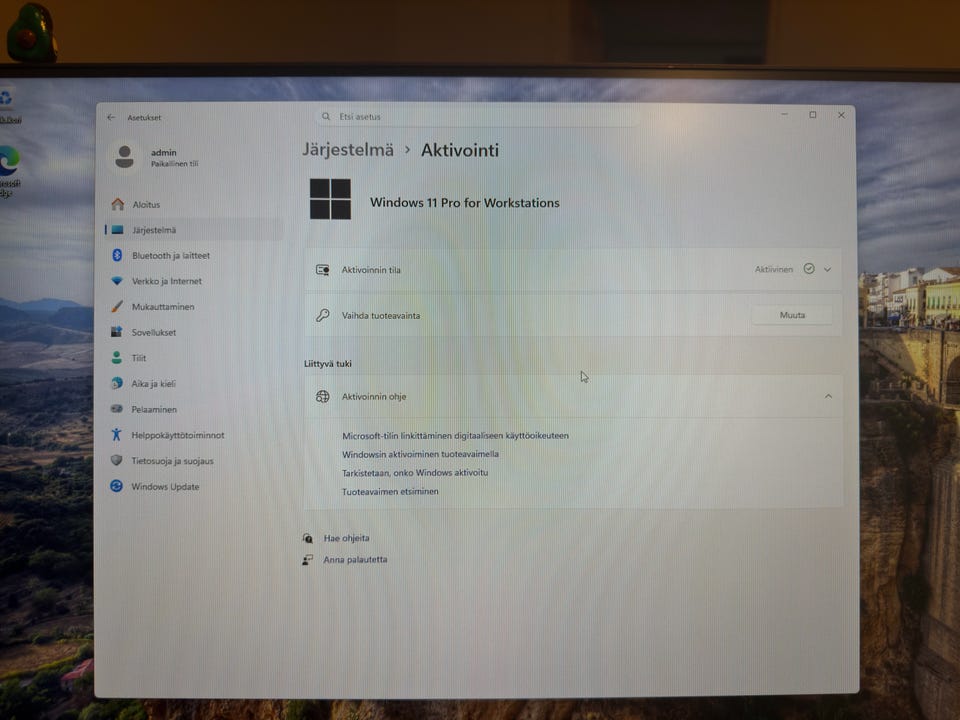Expand the Aktivoinnin tila chevron

point(828,269)
